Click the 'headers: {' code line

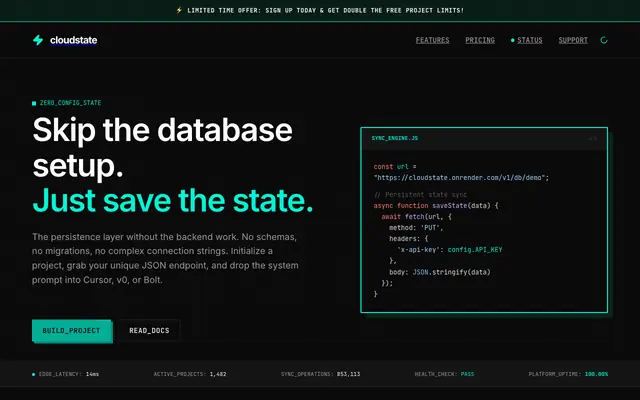409,239
